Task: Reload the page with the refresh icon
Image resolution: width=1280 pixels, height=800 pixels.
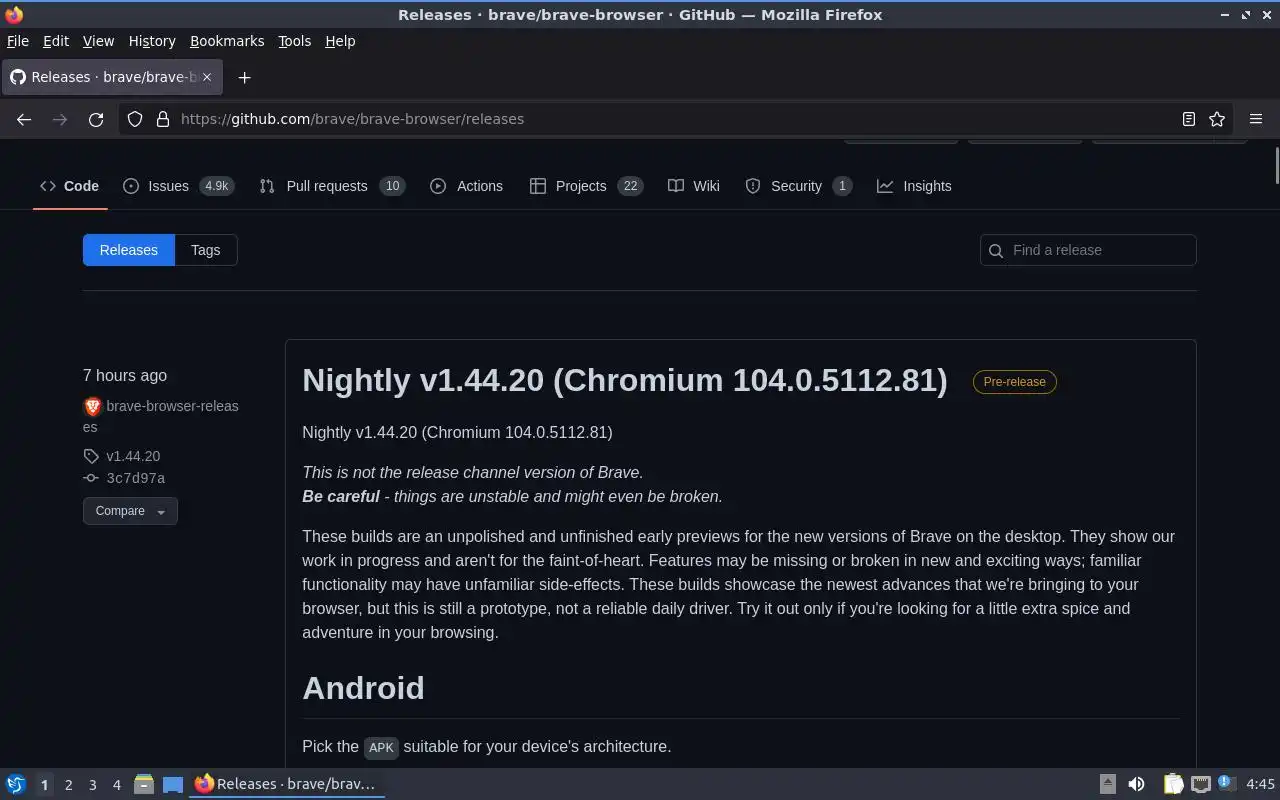Action: (96, 119)
